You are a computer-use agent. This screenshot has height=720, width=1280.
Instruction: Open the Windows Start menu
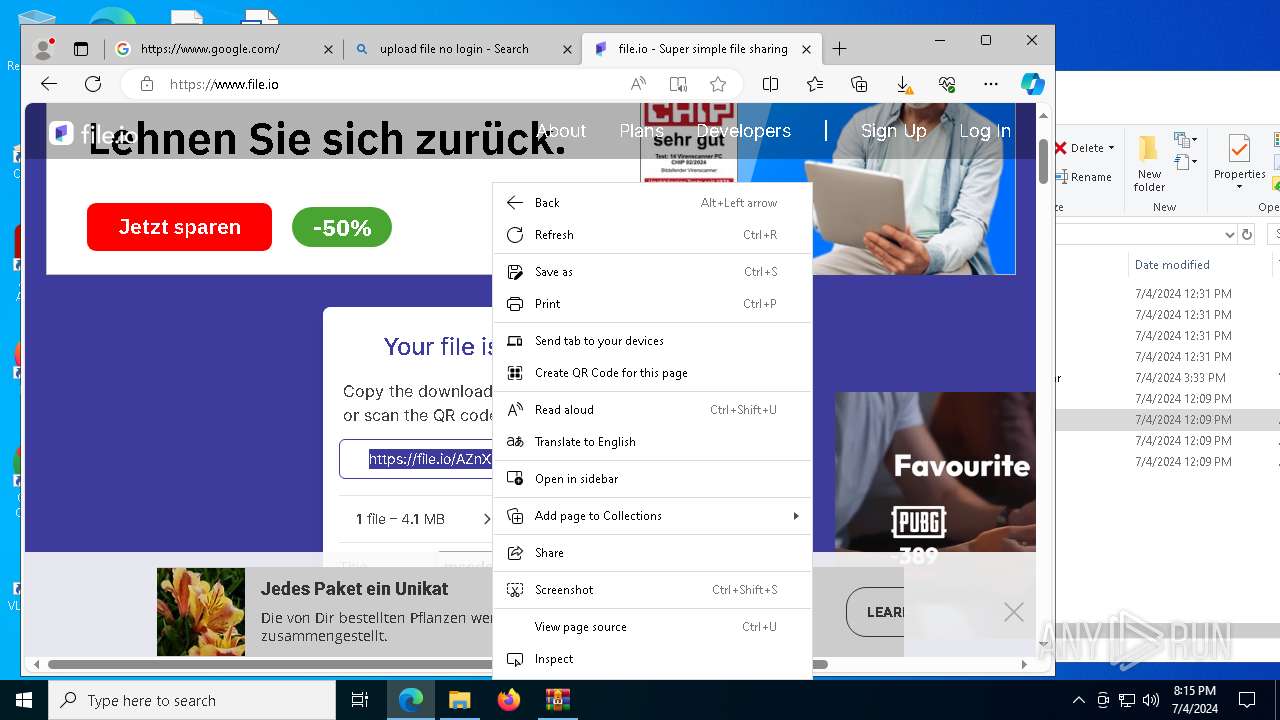coord(24,700)
